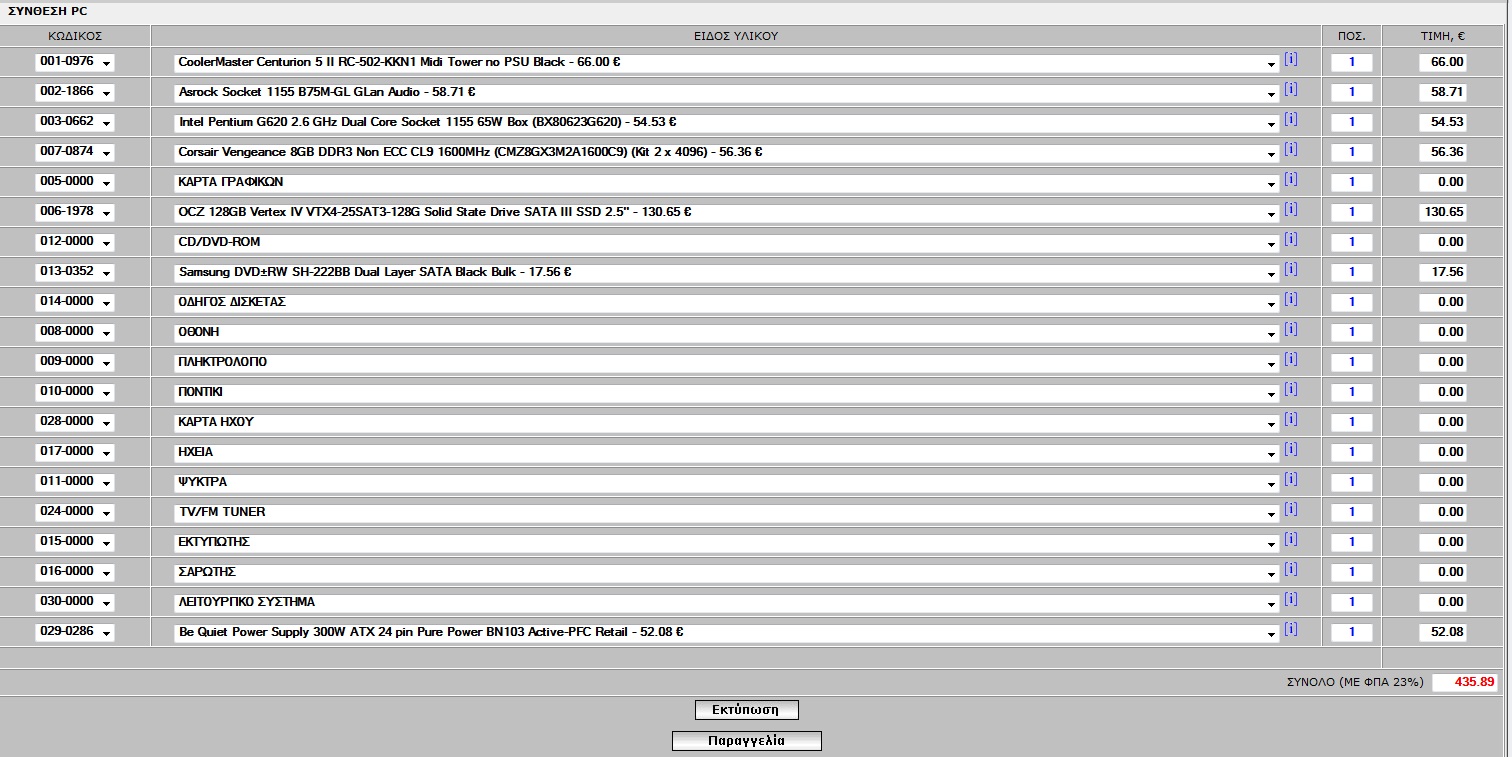Screen dimensions: 1512x757
Task: Open info for Be Quiet Power Supply
Action: coord(1291,629)
